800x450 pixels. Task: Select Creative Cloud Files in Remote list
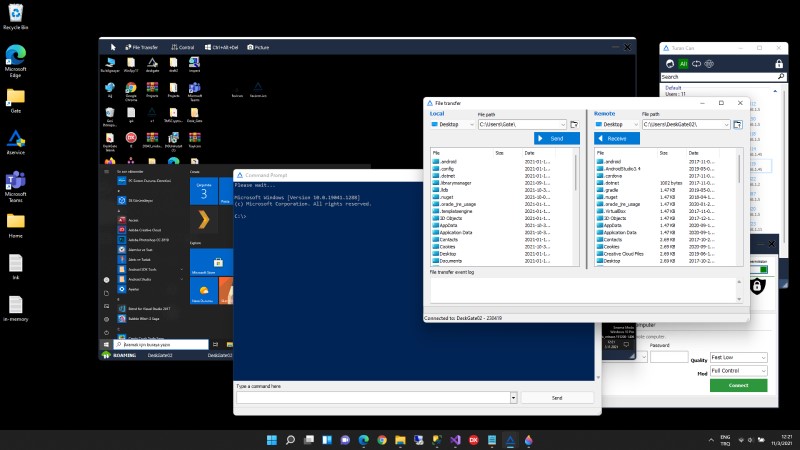[620, 254]
